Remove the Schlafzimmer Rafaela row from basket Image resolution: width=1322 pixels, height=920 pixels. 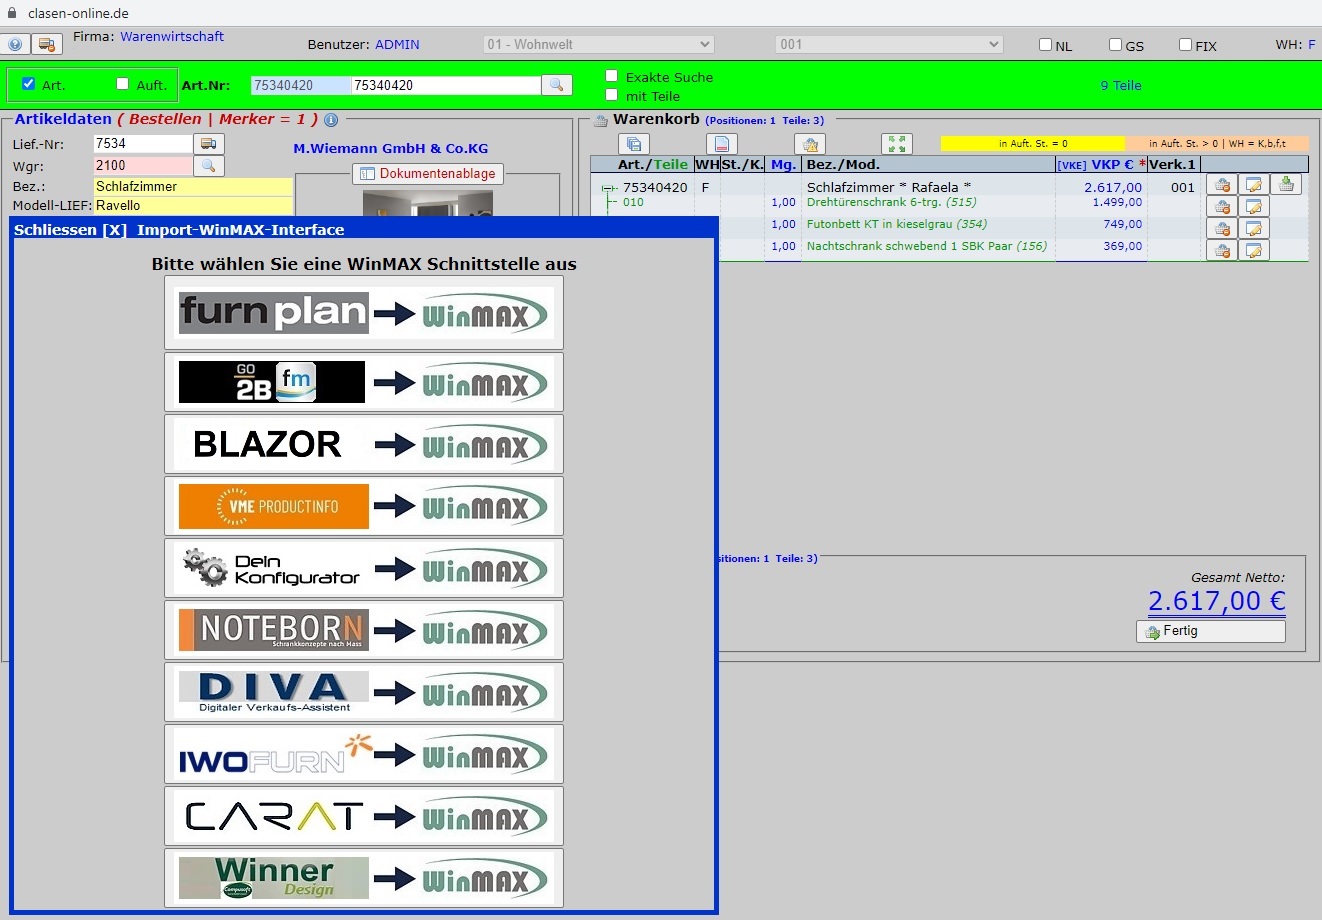click(x=1222, y=184)
